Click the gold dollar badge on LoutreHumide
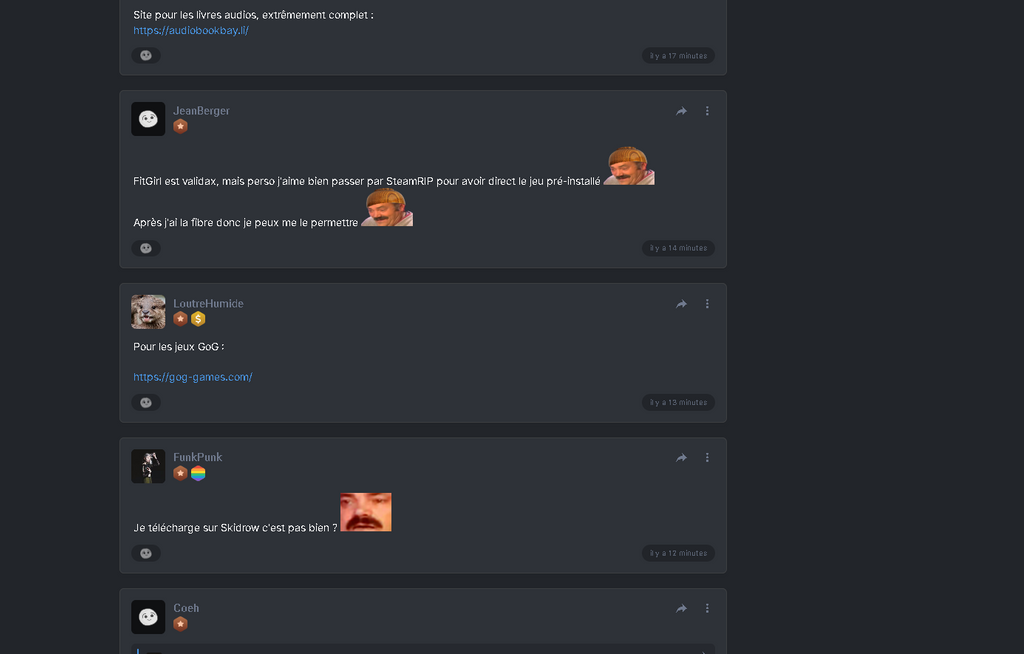The height and width of the screenshot is (654, 1024). tap(198, 319)
